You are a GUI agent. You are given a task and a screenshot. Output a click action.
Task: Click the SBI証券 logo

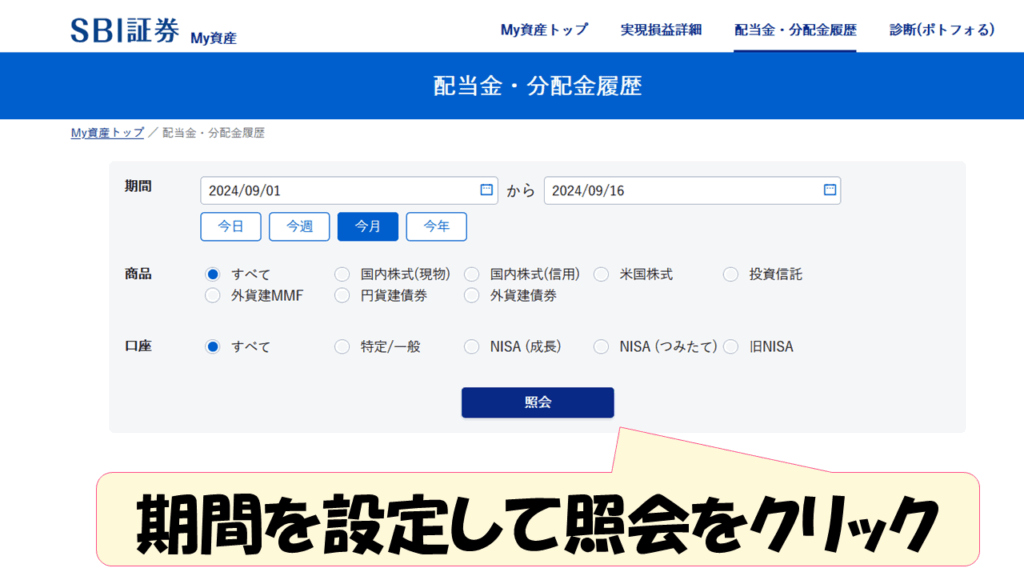tap(124, 31)
